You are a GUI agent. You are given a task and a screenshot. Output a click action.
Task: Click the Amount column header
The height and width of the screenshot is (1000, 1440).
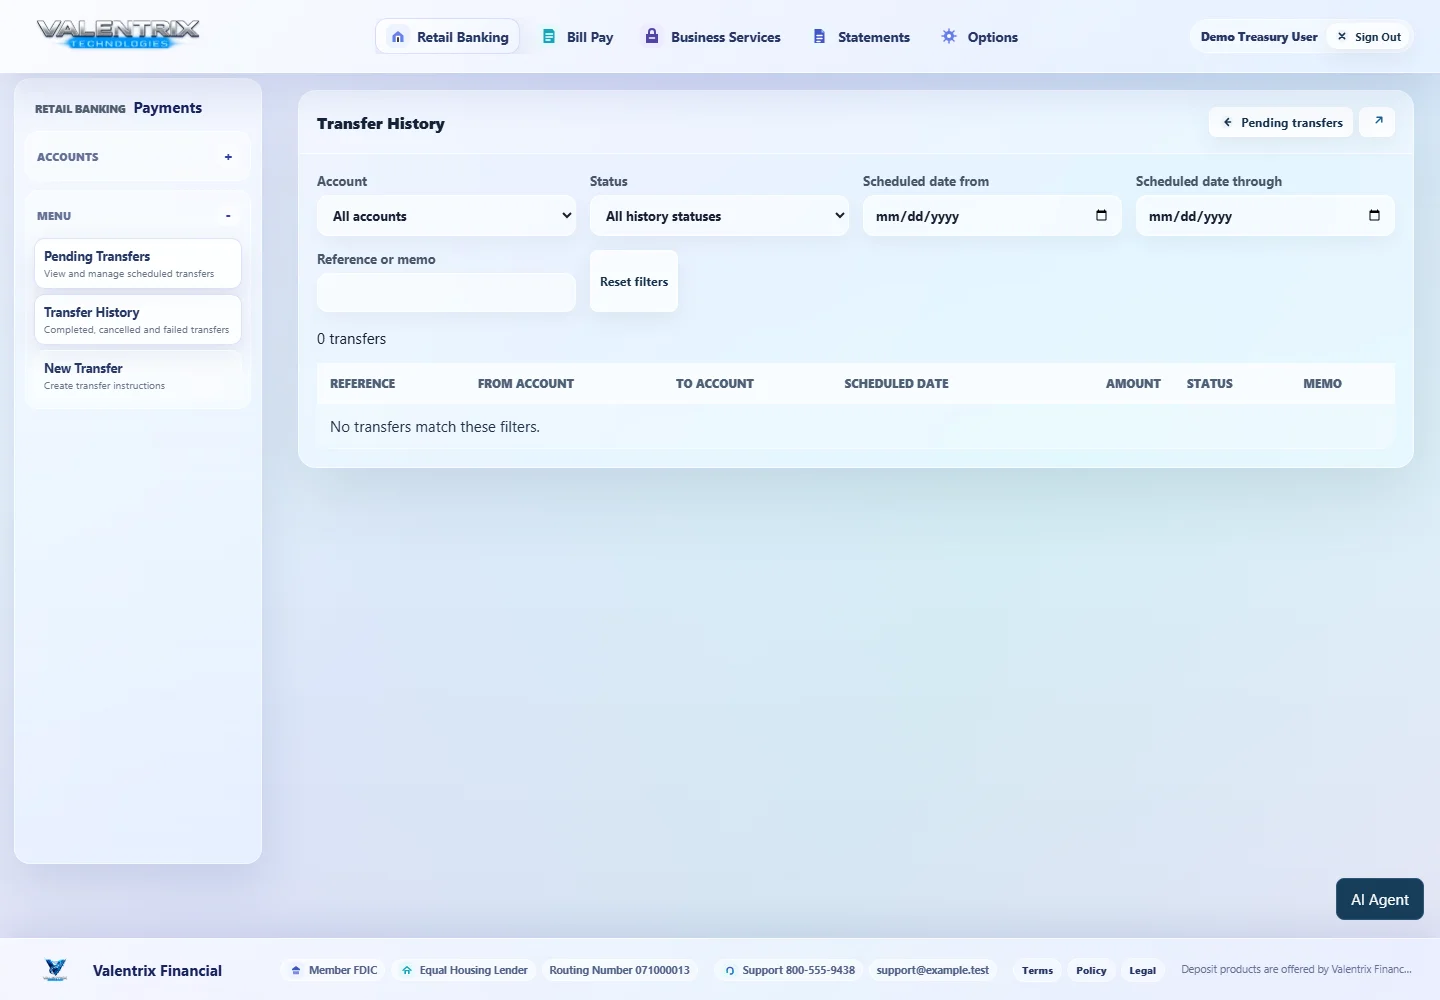(1133, 384)
